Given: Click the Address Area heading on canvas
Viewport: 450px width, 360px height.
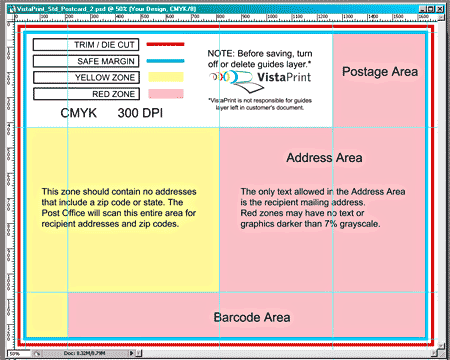Looking at the screenshot, I should click(x=324, y=158).
